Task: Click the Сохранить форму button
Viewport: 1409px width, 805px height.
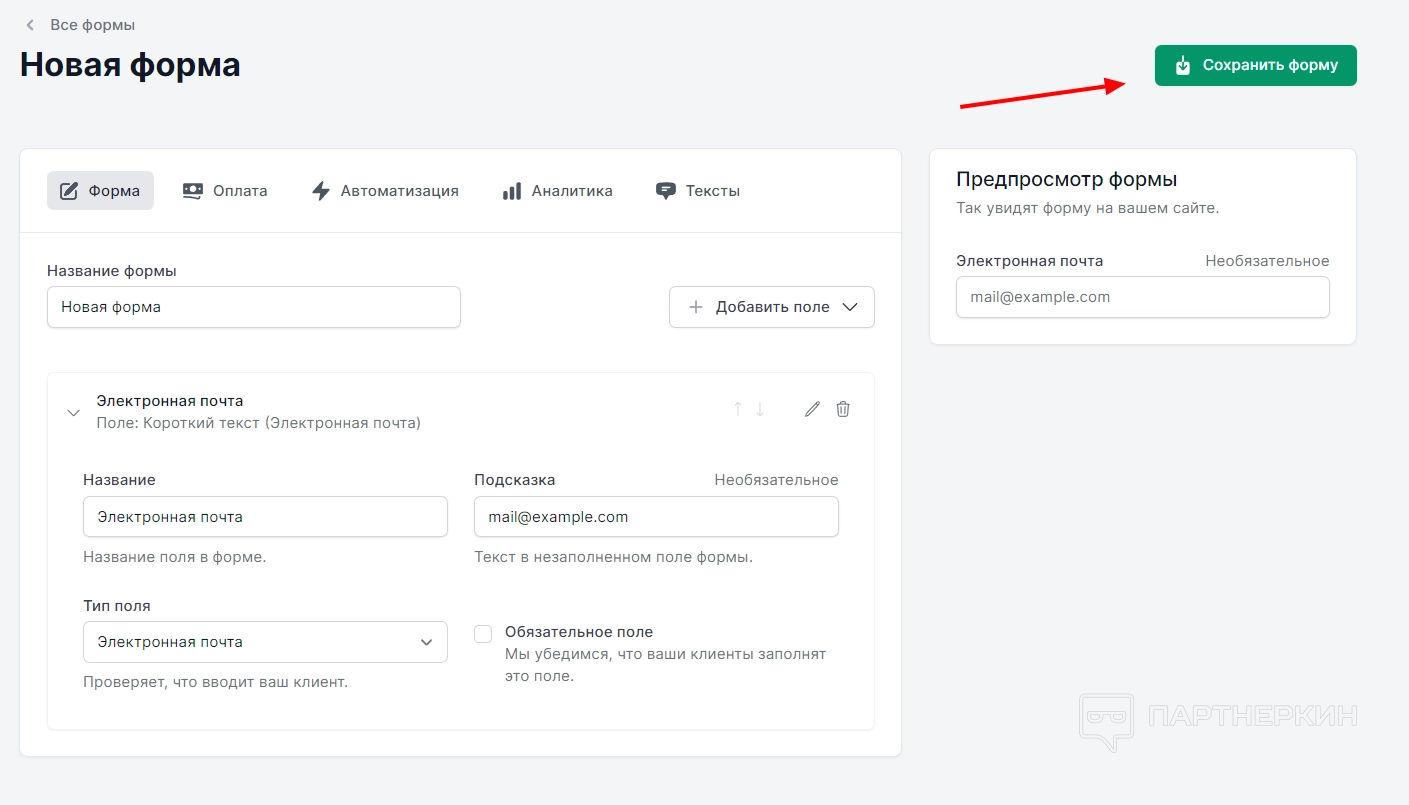Action: pos(1255,65)
